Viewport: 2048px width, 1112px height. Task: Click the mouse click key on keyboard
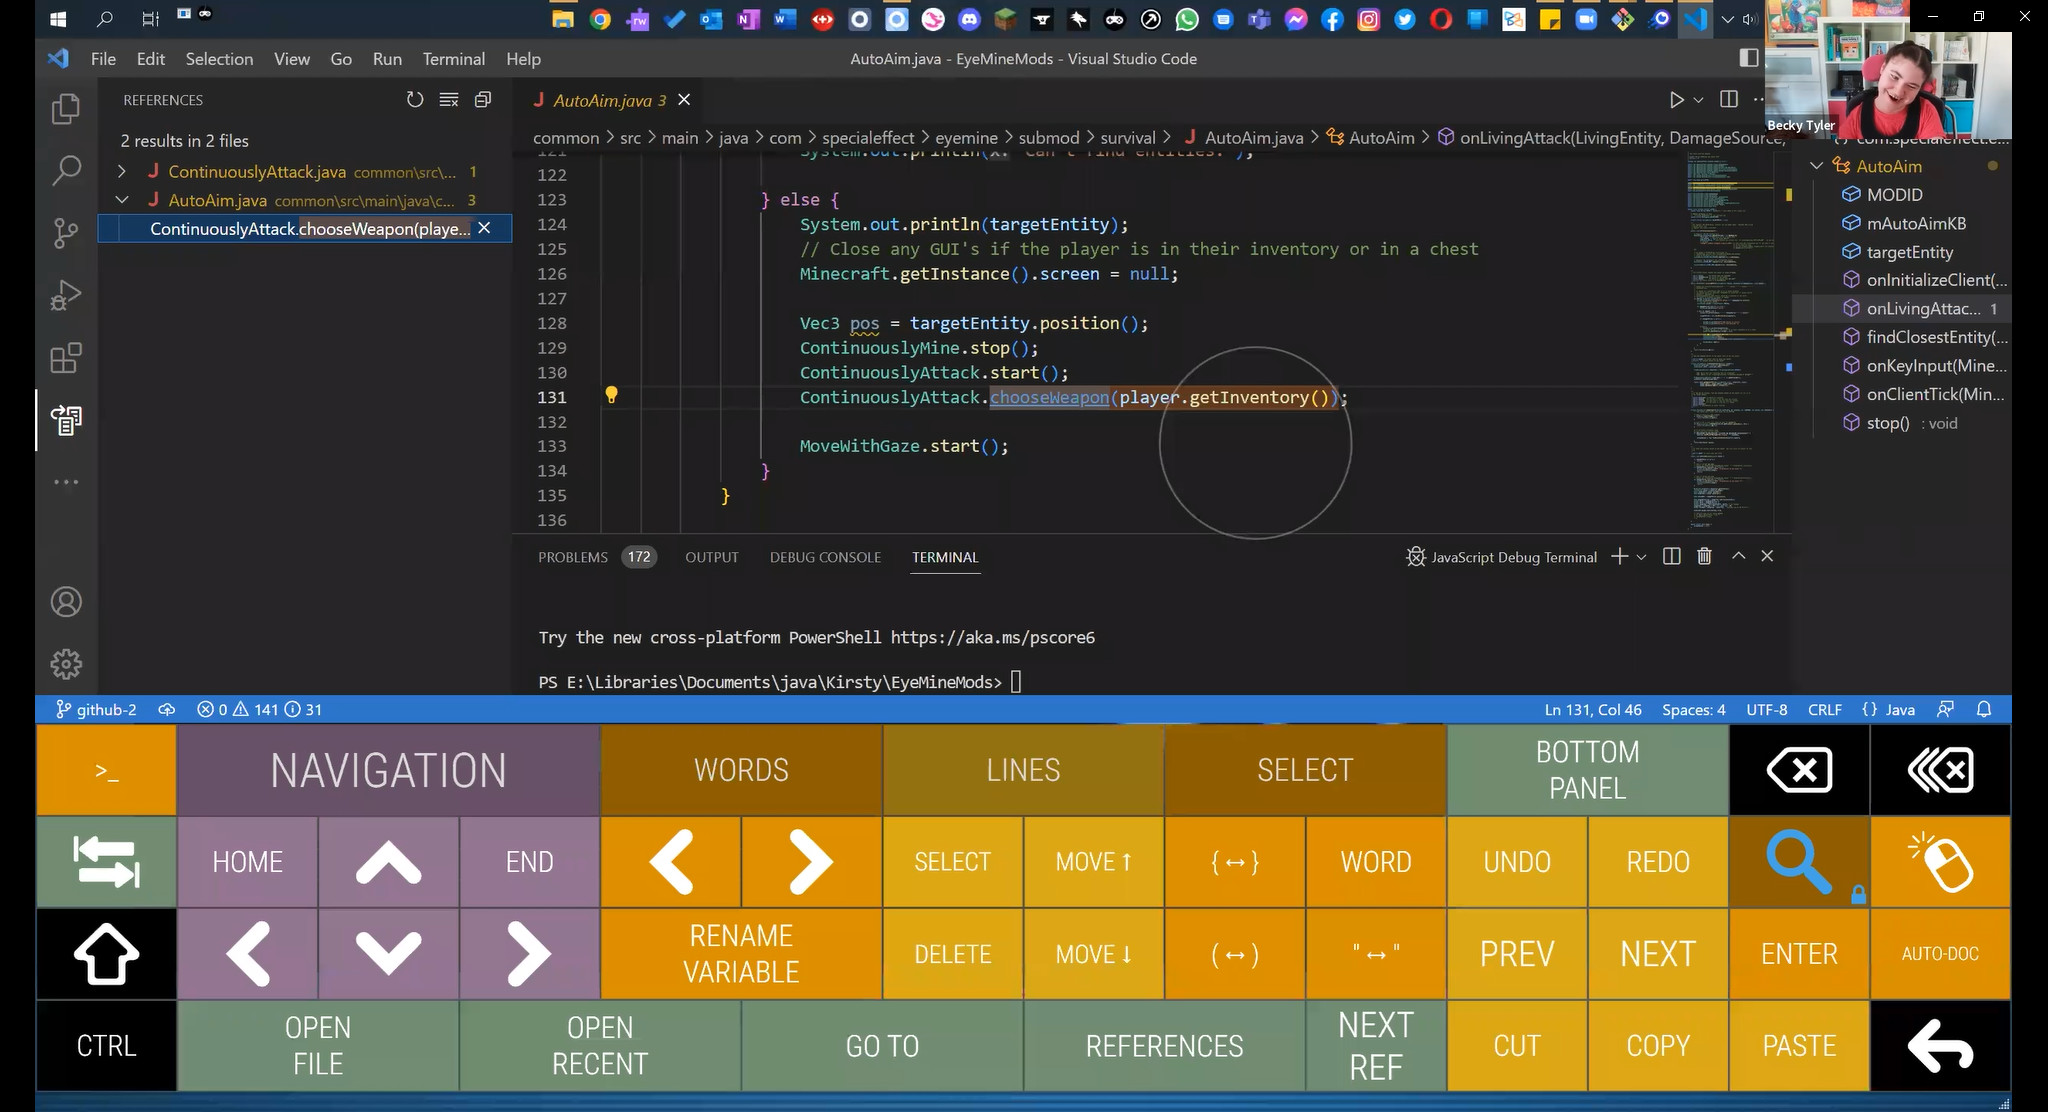(1940, 862)
